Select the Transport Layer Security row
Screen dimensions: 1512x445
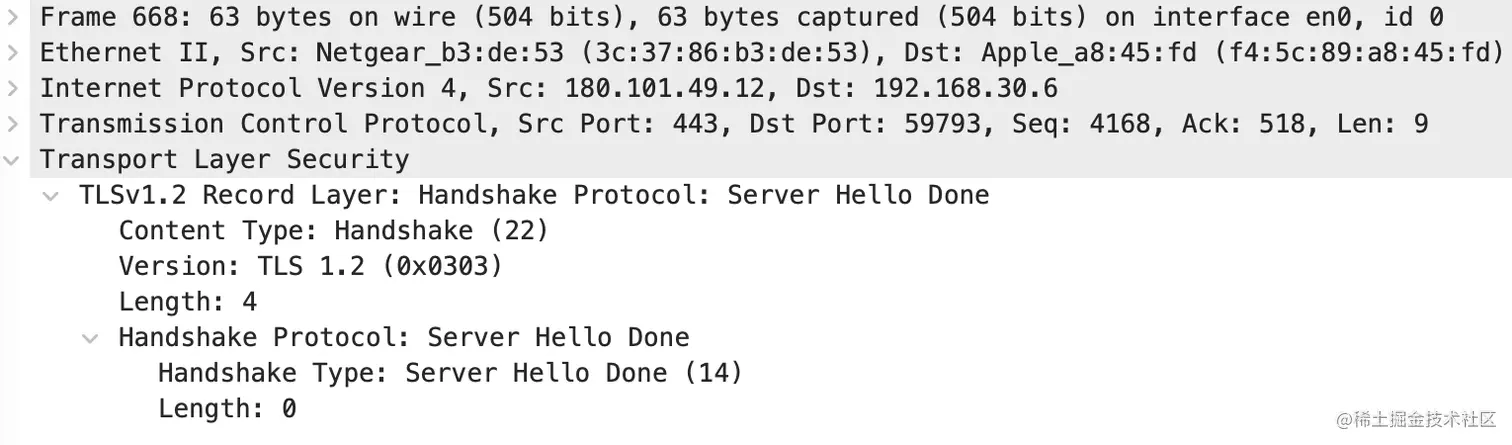click(756, 160)
